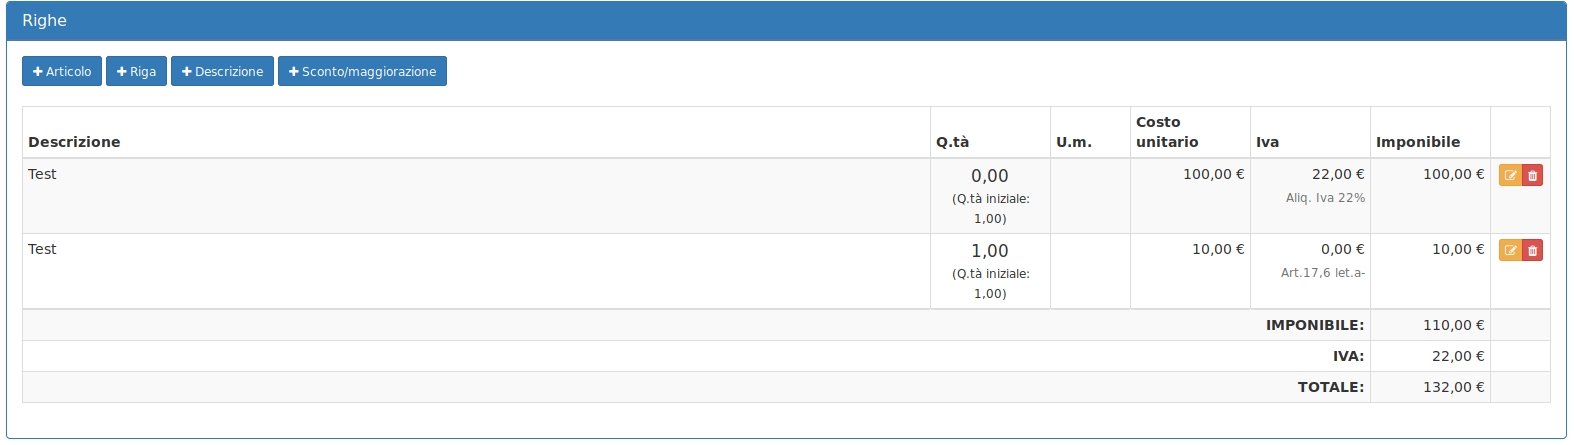Click the Art.17,6 let.a- Iva label
1574x445 pixels.
(x=1322, y=273)
